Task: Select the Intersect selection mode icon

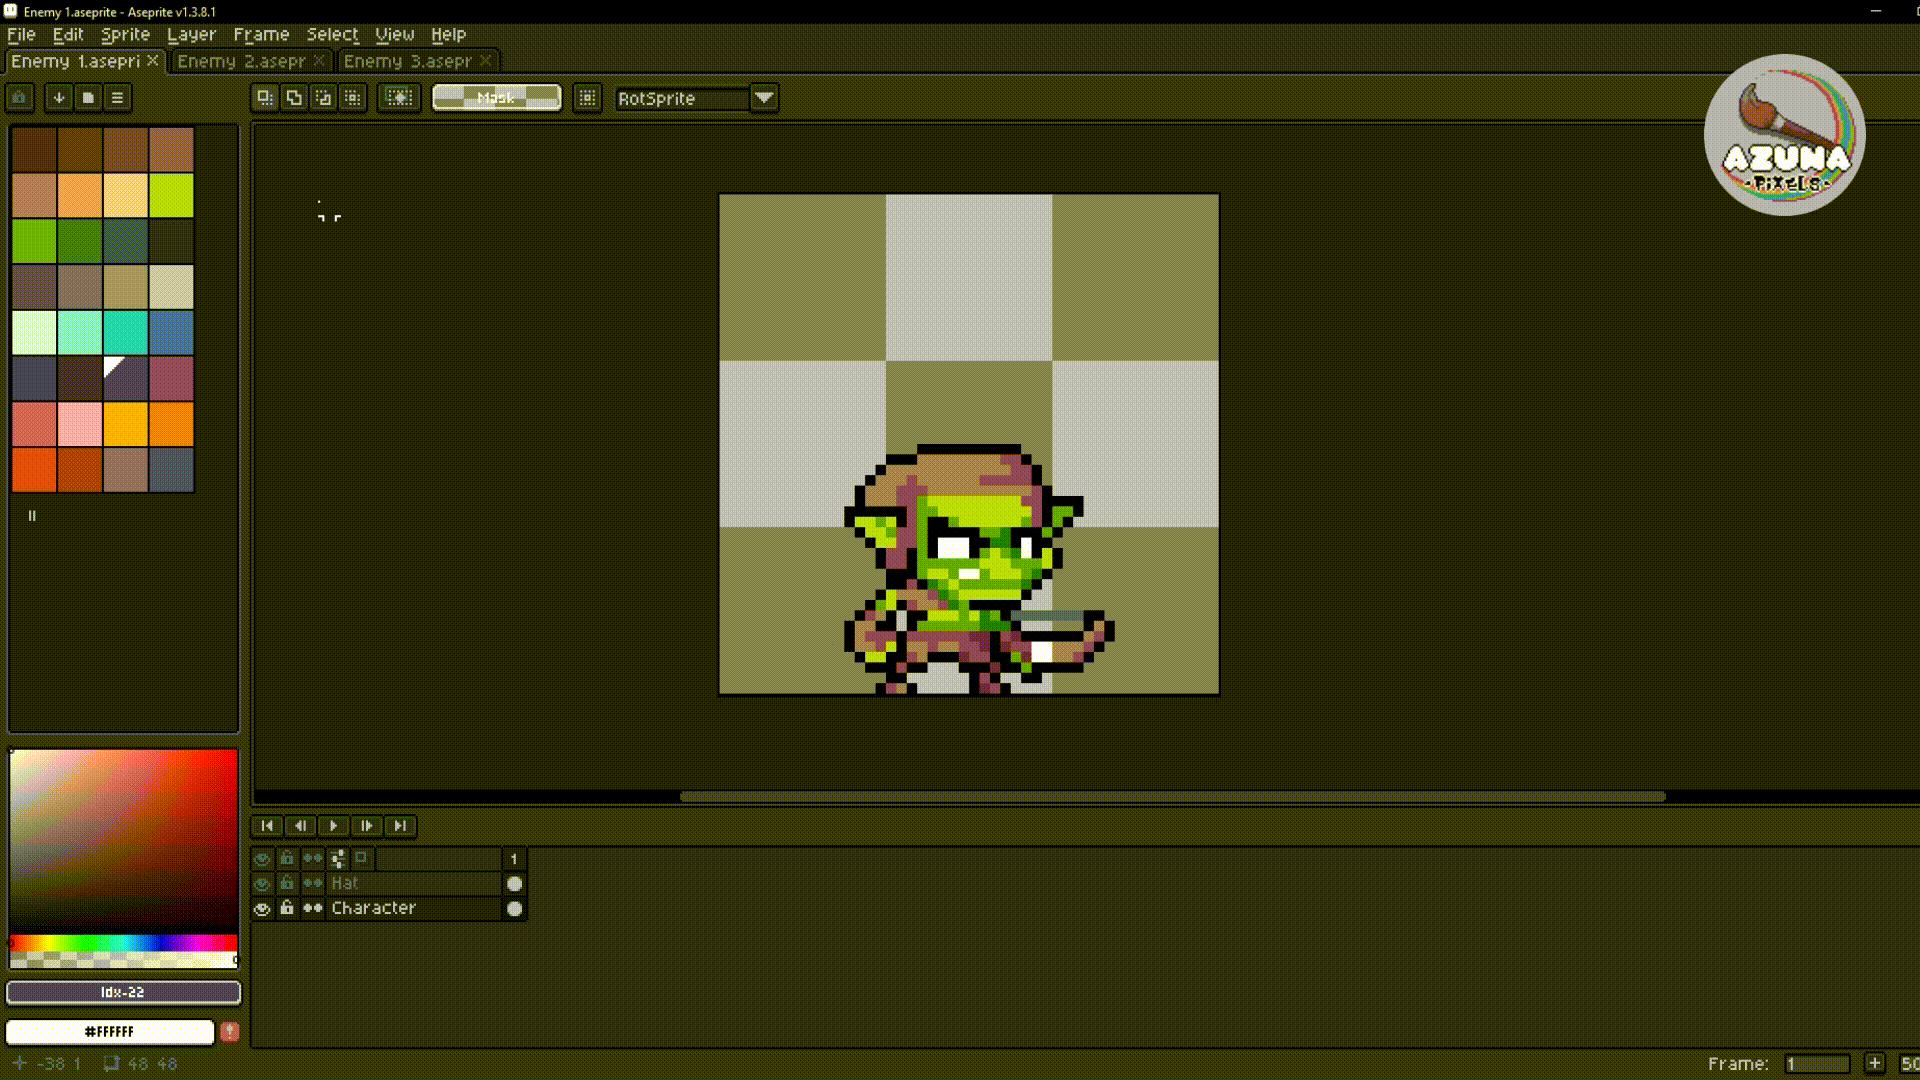Action: (x=352, y=98)
